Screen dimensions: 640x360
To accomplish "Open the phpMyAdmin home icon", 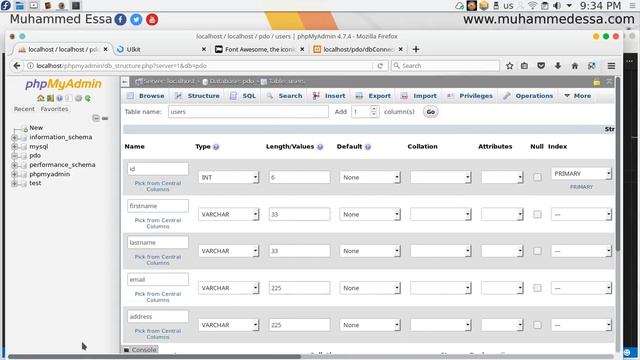I will point(40,98).
